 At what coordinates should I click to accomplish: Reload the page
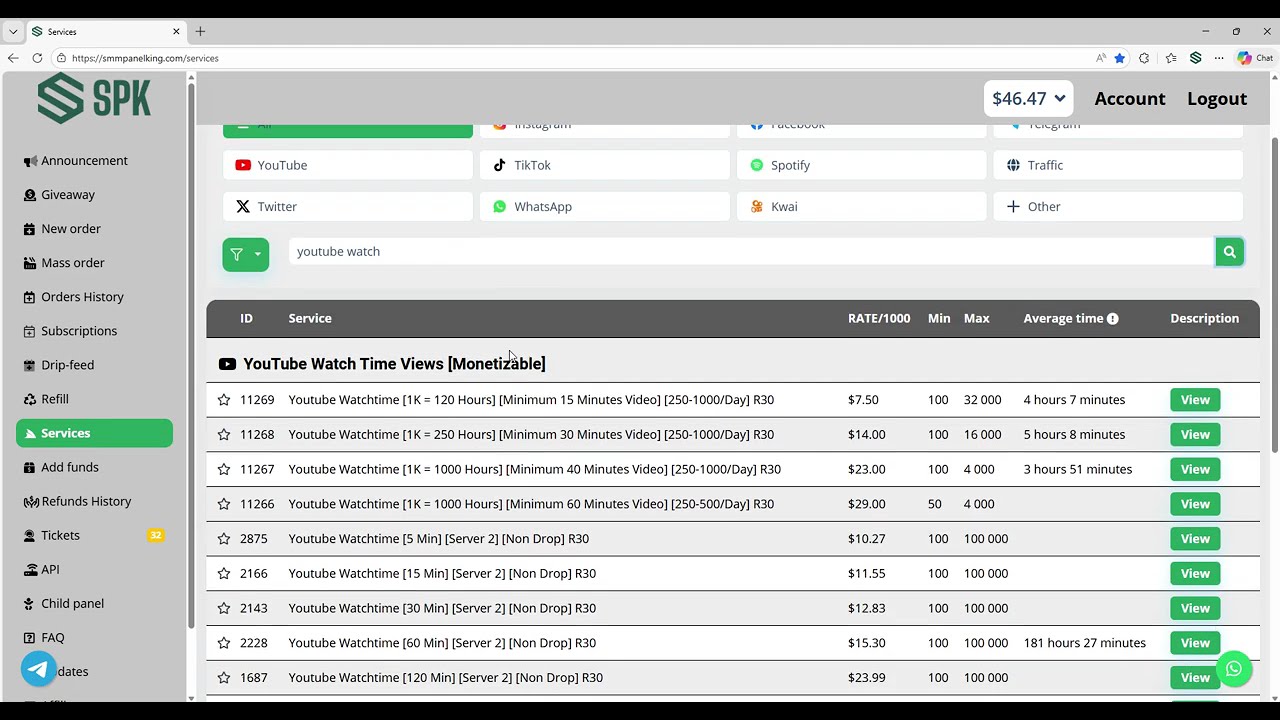(x=37, y=58)
